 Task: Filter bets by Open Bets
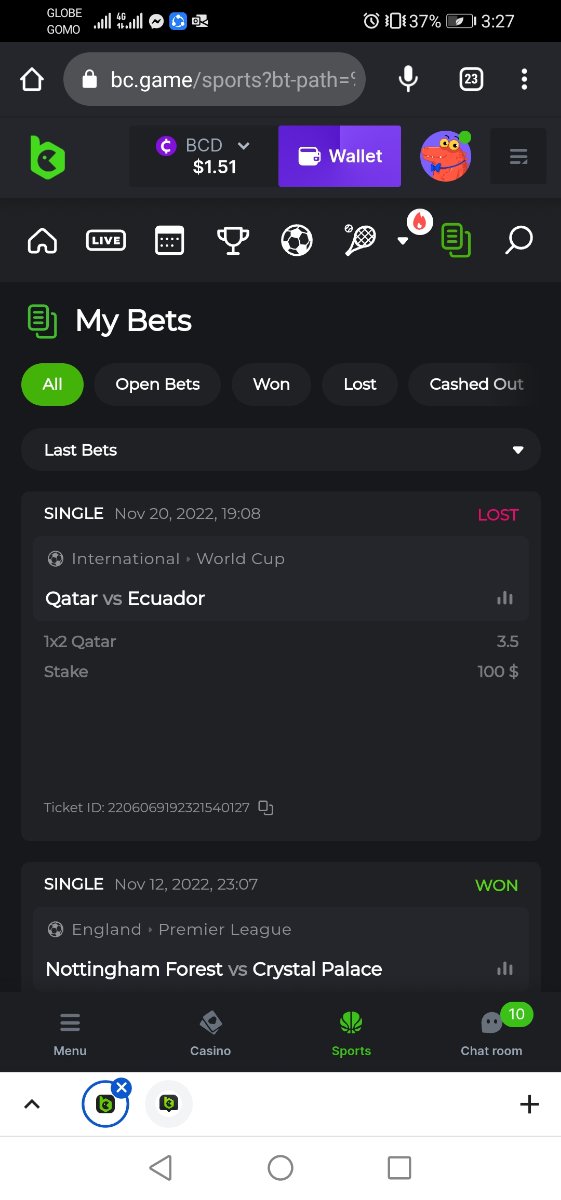coord(158,384)
